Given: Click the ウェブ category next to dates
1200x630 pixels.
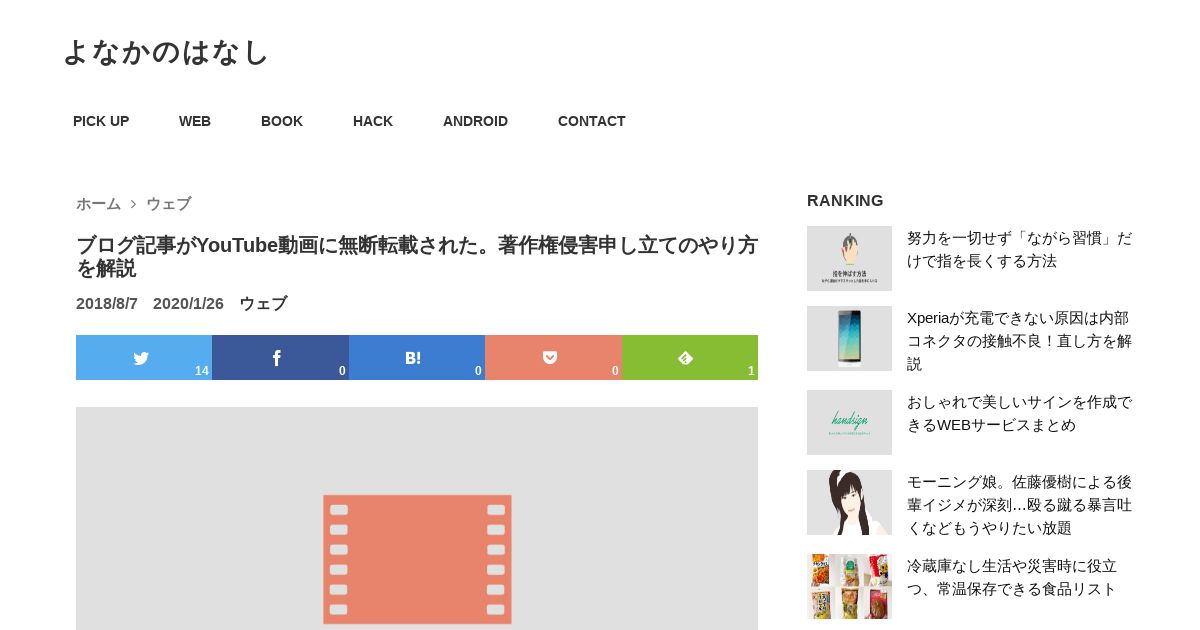Looking at the screenshot, I should pyautogui.click(x=263, y=303).
